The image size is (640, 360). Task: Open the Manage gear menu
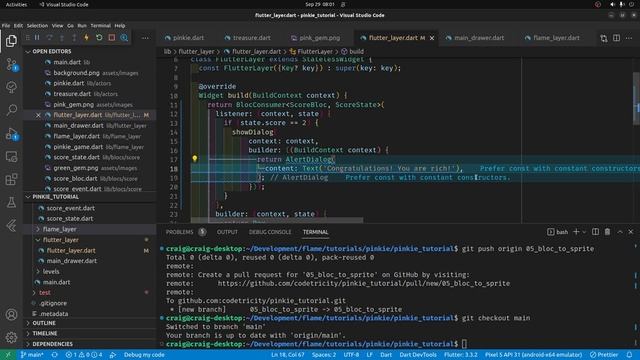11,337
